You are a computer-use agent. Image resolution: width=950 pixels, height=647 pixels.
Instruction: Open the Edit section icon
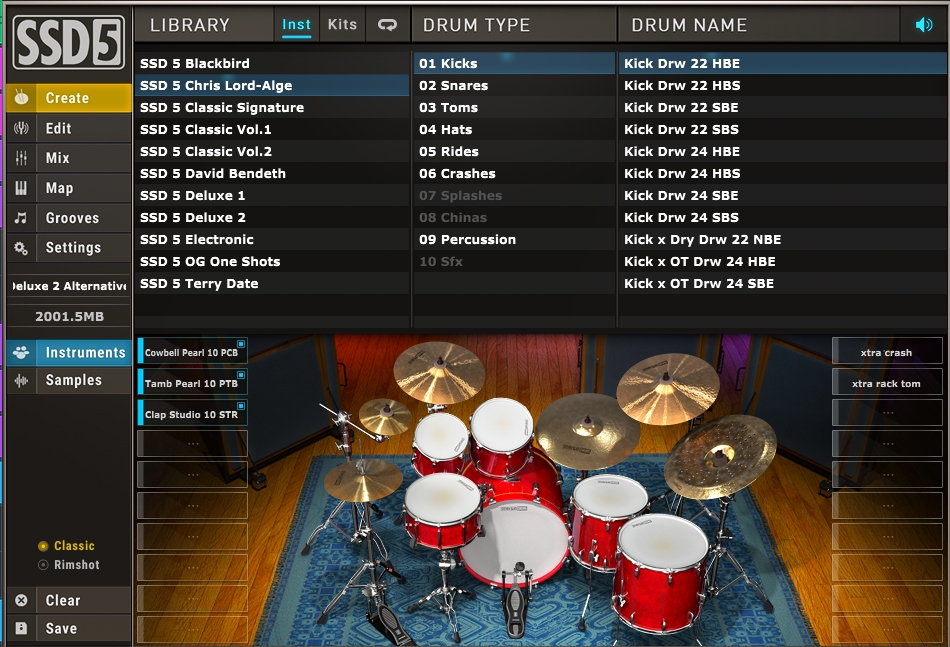[x=21, y=128]
